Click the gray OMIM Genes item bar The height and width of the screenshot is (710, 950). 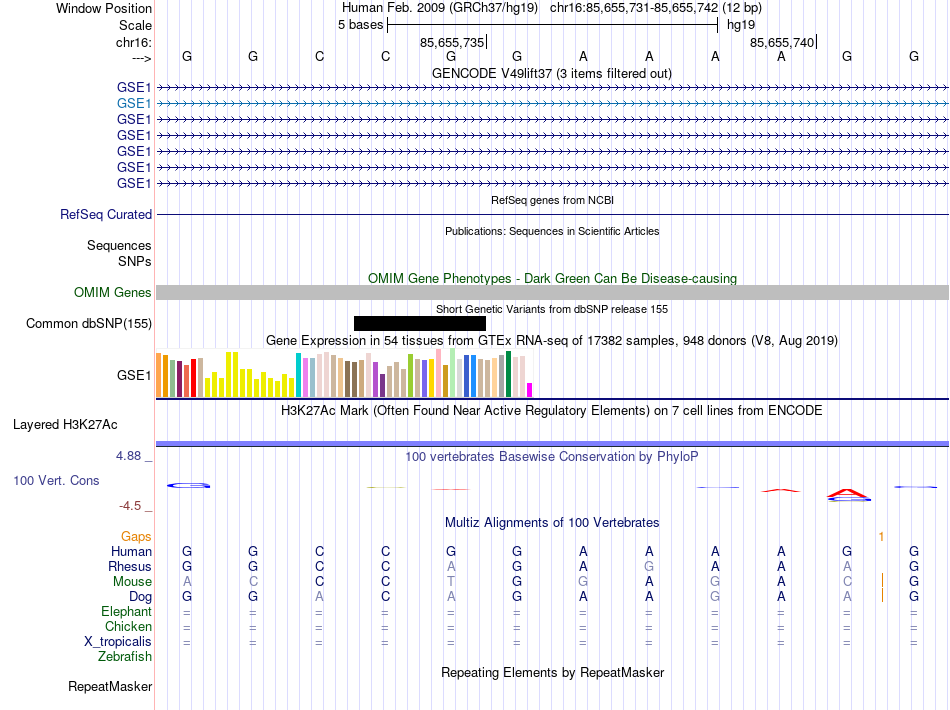point(552,293)
